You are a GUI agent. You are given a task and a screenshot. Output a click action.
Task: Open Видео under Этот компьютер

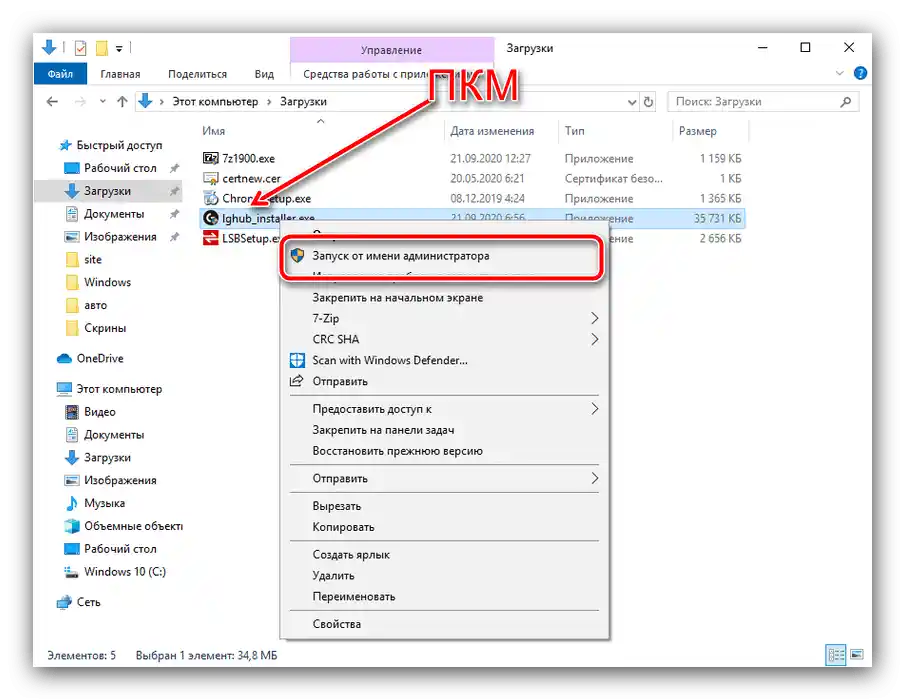(91, 412)
